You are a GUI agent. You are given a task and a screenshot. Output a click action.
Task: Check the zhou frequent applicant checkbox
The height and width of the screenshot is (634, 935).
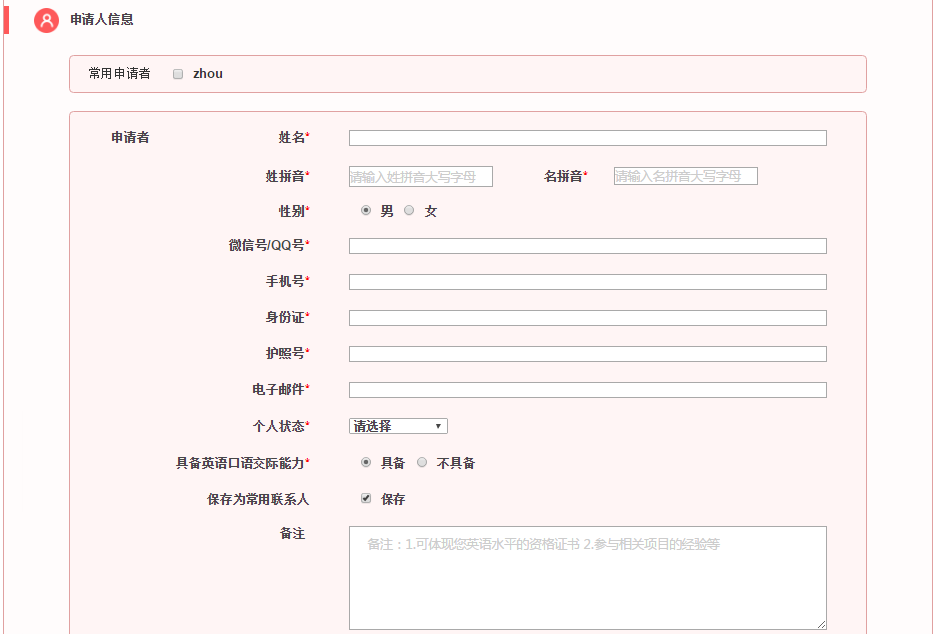point(178,74)
